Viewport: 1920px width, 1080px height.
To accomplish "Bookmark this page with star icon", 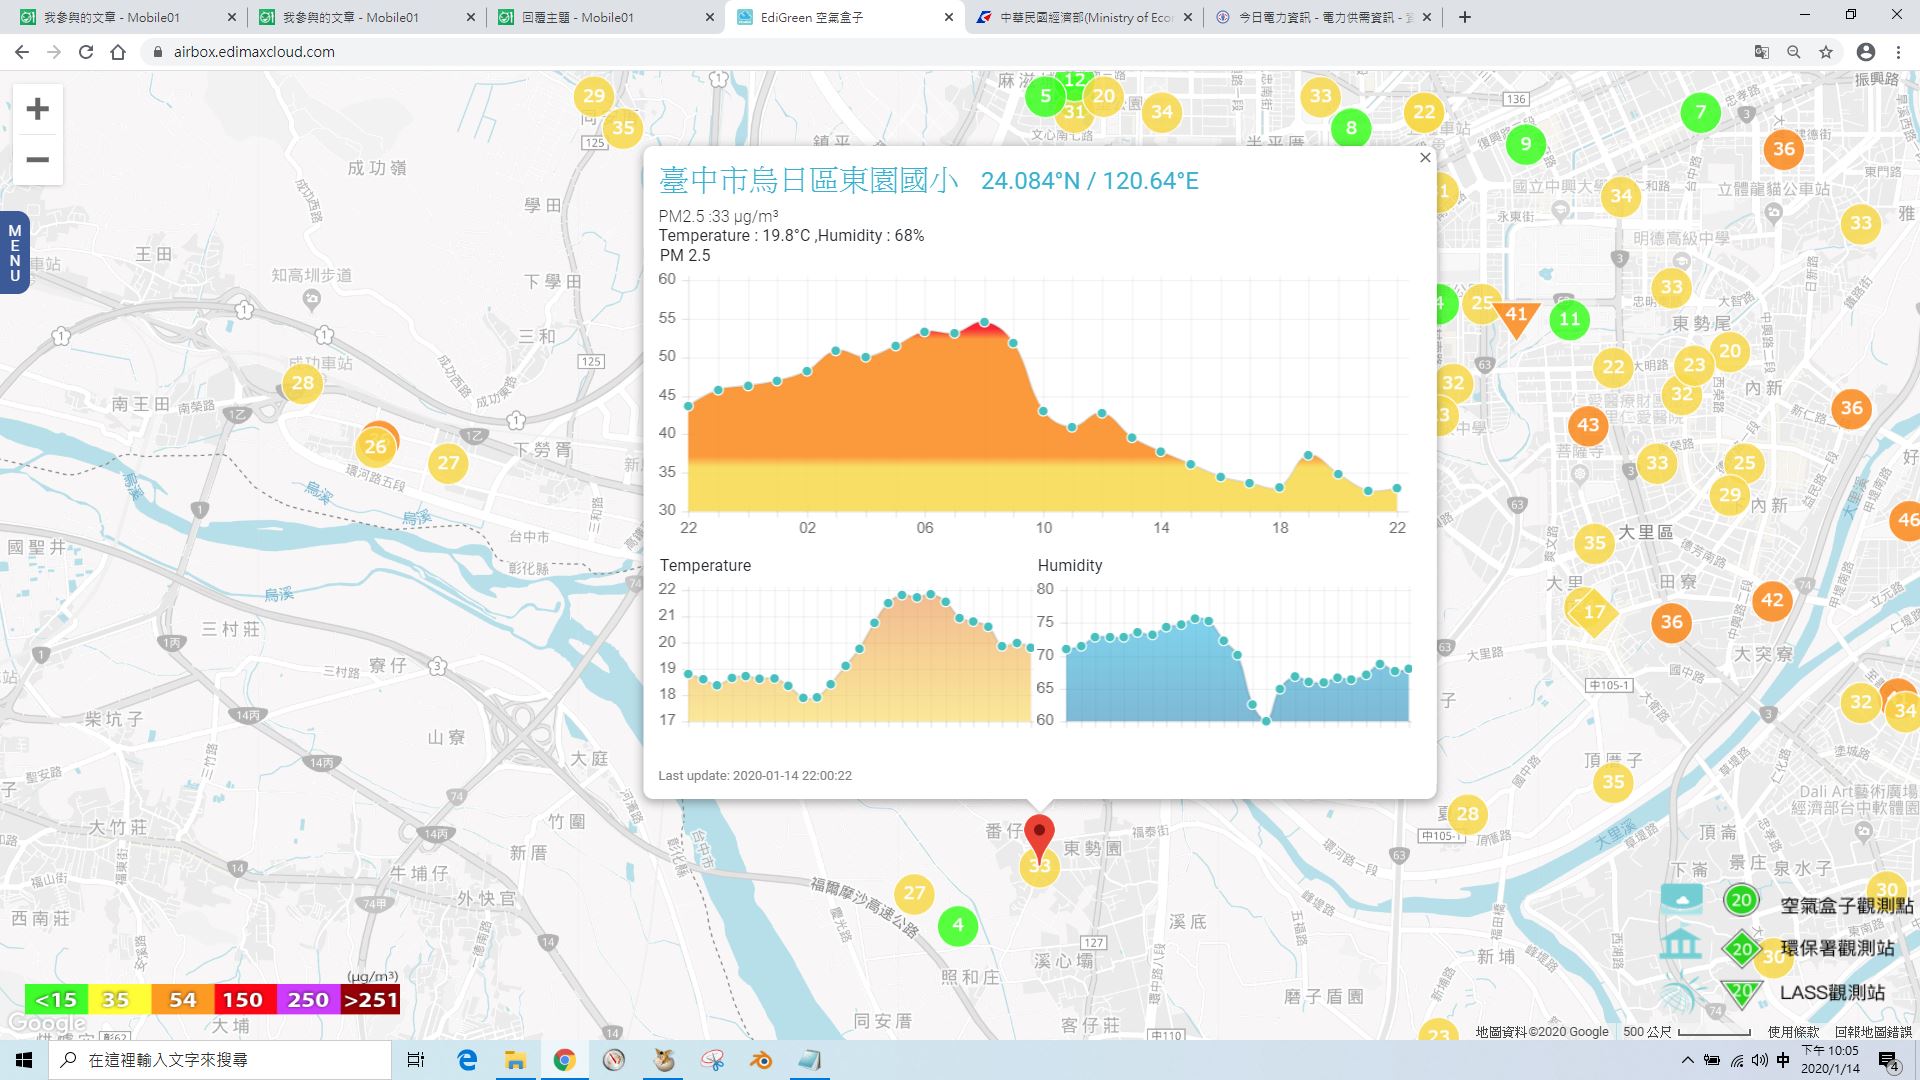I will pyautogui.click(x=1826, y=52).
